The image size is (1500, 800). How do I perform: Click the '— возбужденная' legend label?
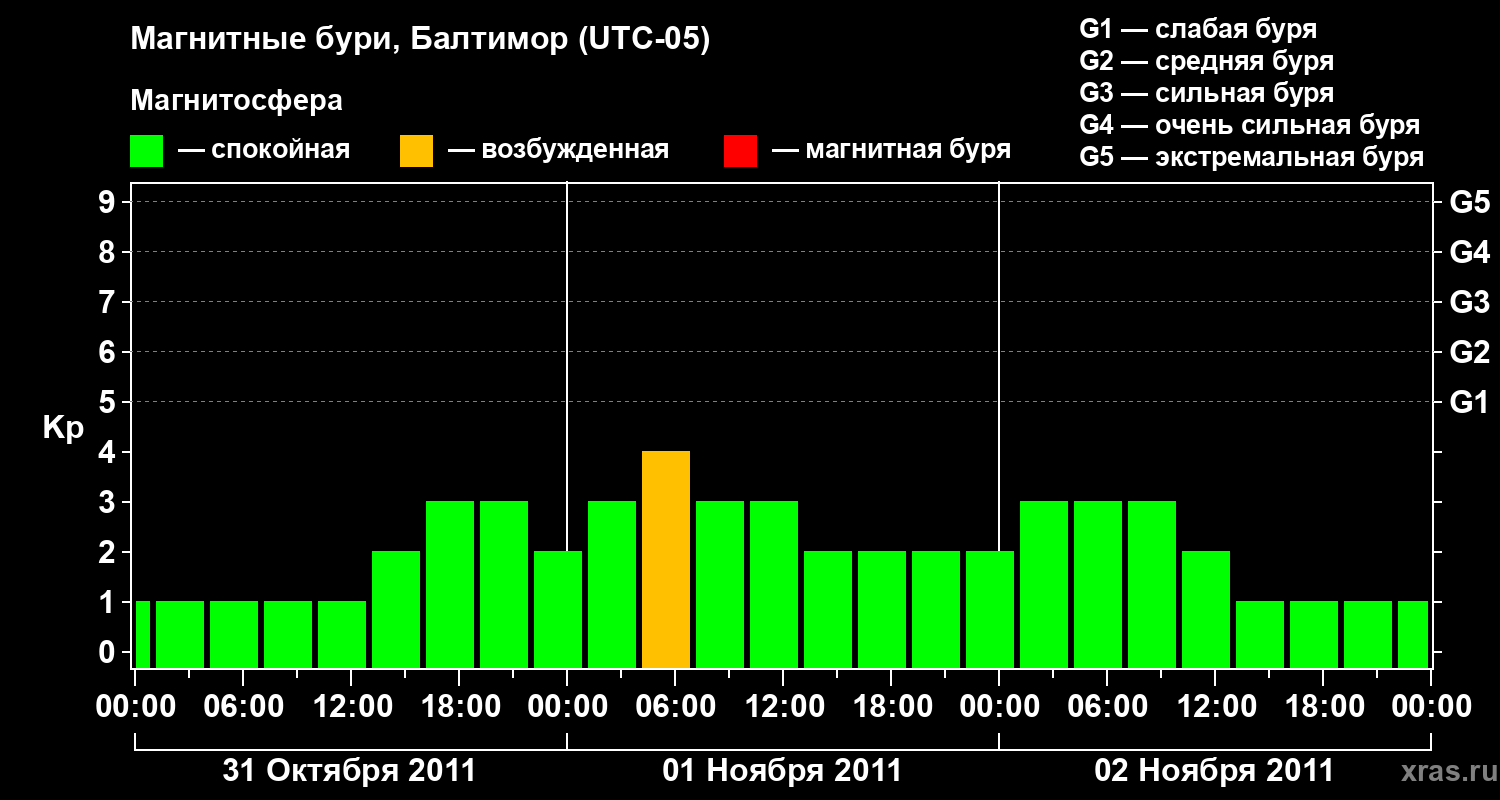558,151
